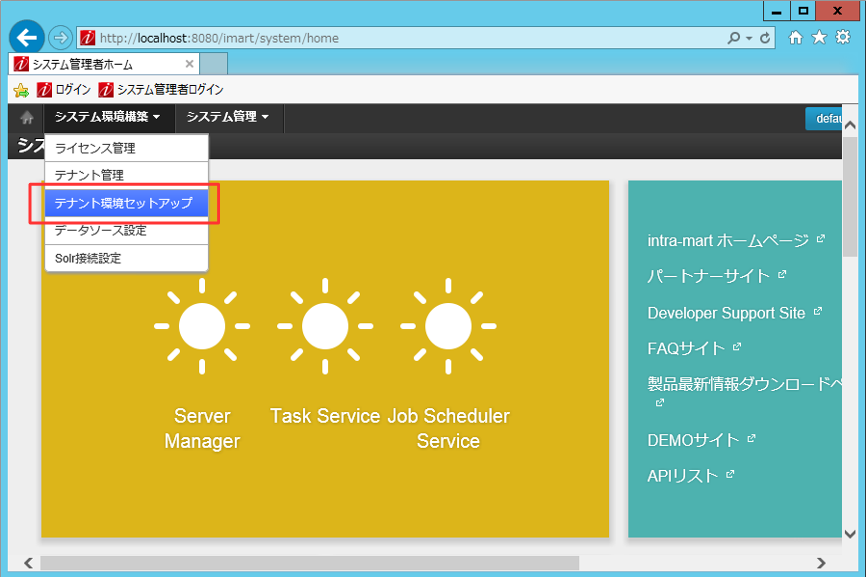Click the horizontal scrollbar thumb
Image resolution: width=866 pixels, height=577 pixels.
coord(309,563)
